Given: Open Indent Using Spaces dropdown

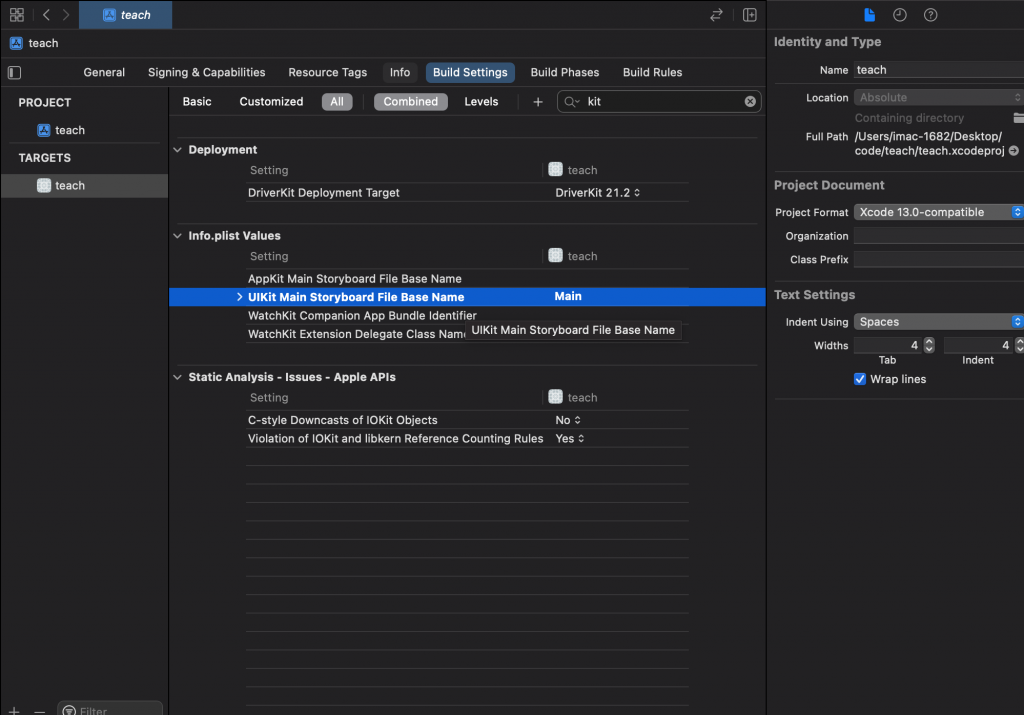Looking at the screenshot, I should pos(938,322).
